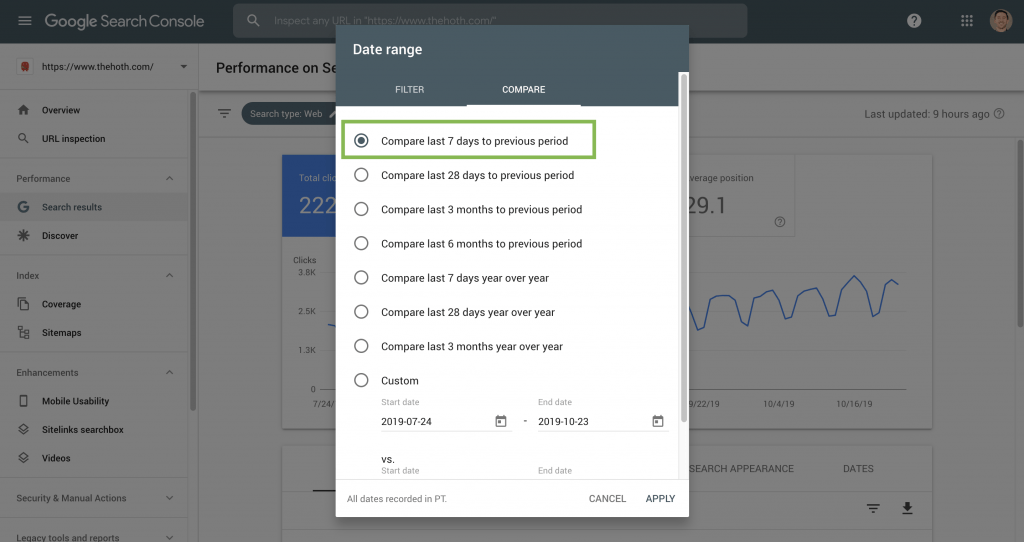Click the search magnifier icon in URL bar
The width and height of the screenshot is (1024, 542).
pos(253,21)
